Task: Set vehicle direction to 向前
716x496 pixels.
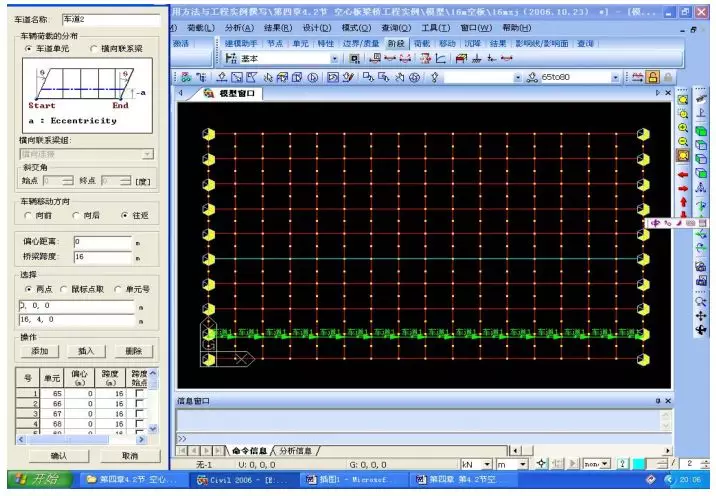Action: pyautogui.click(x=29, y=215)
